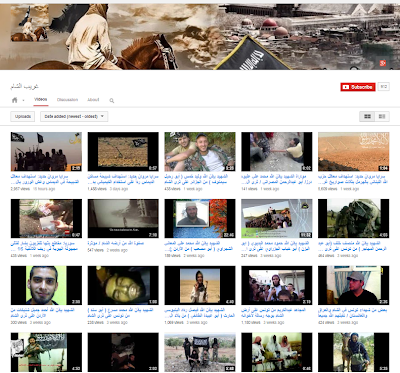Open the thumbnail of the 547 views video
Screen dimensions: 400x373
coord(123,218)
